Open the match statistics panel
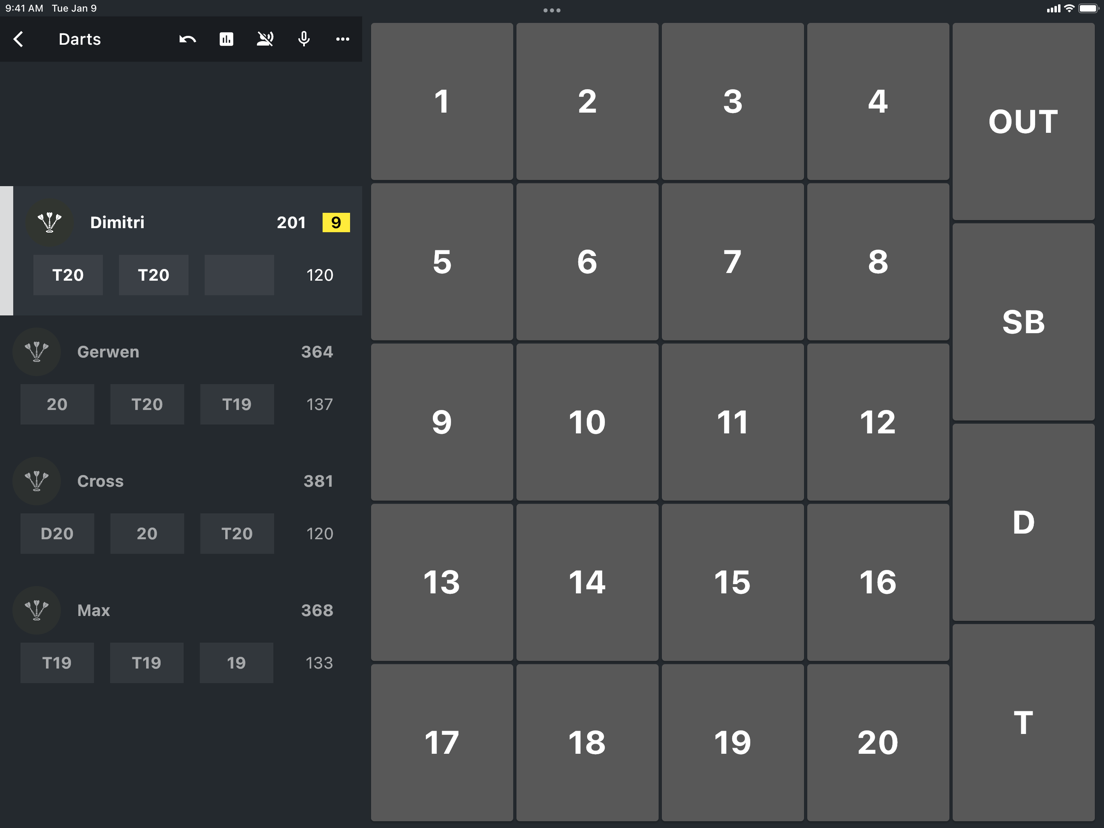1104x828 pixels. pyautogui.click(x=226, y=39)
